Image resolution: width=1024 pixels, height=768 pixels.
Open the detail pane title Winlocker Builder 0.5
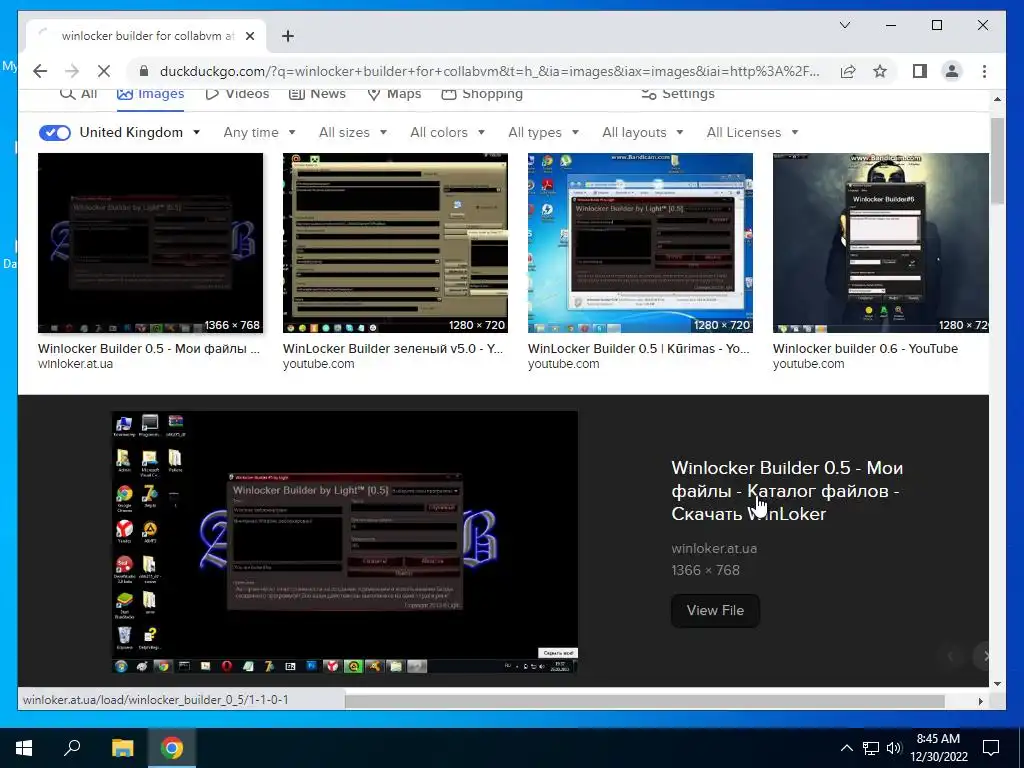pyautogui.click(x=787, y=490)
